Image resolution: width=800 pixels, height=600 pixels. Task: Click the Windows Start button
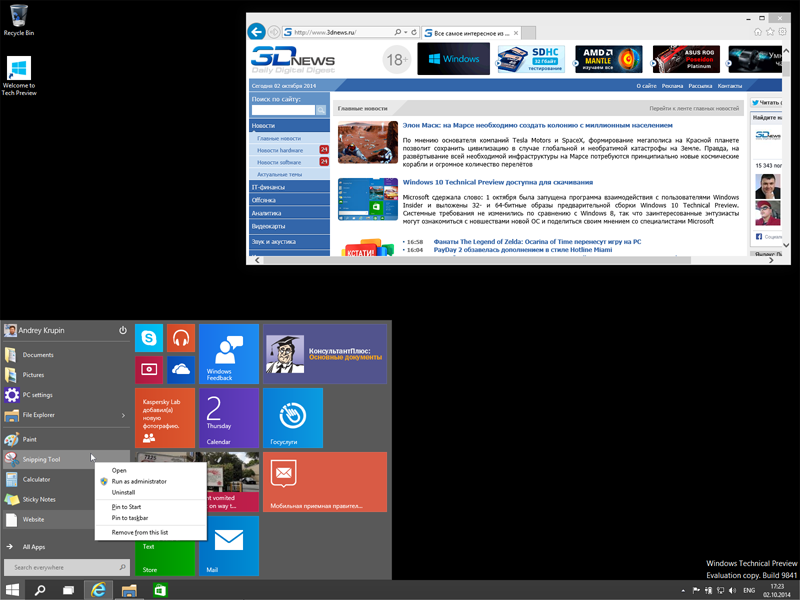[x=12, y=590]
